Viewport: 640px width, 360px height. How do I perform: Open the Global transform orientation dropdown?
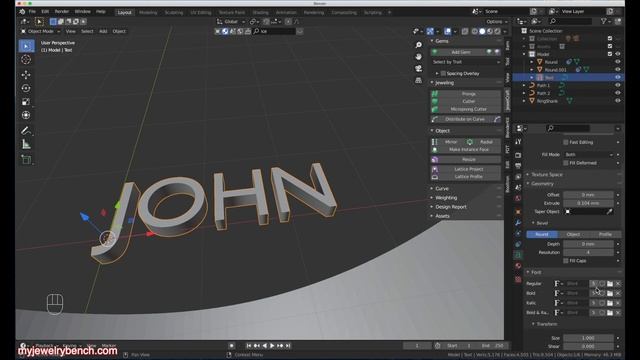point(231,22)
